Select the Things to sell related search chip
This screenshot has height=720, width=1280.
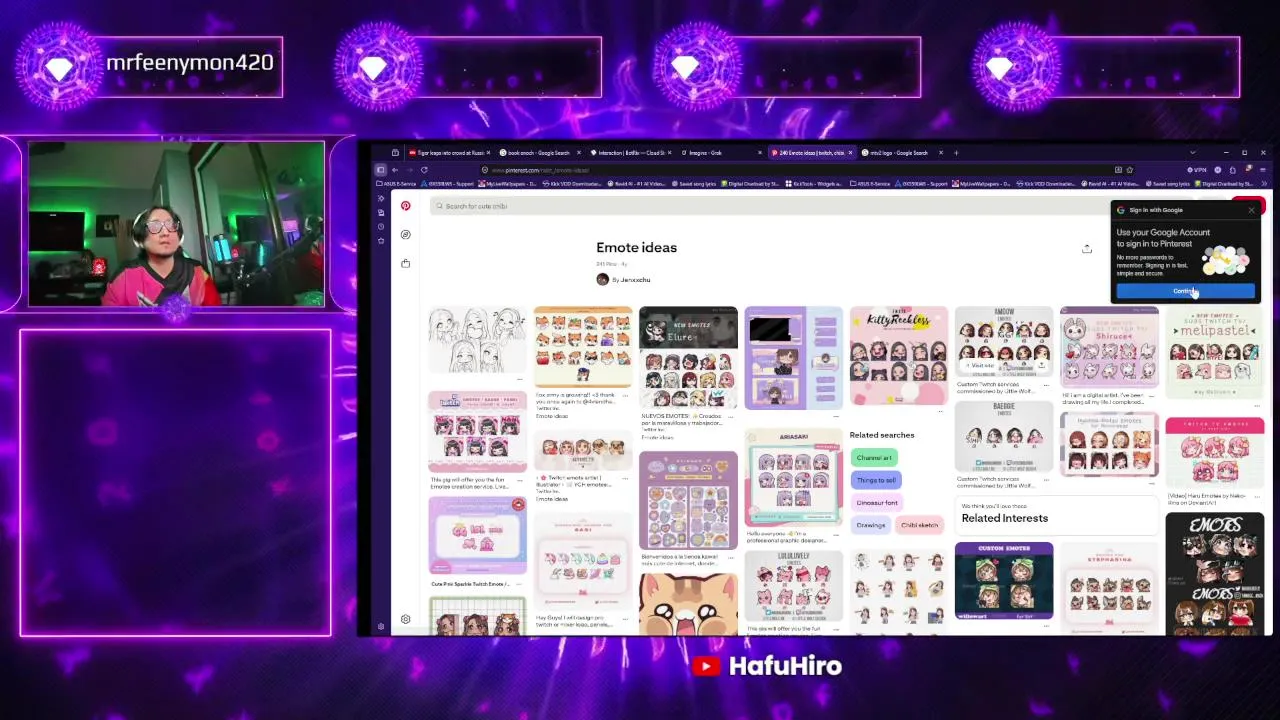[x=876, y=480]
